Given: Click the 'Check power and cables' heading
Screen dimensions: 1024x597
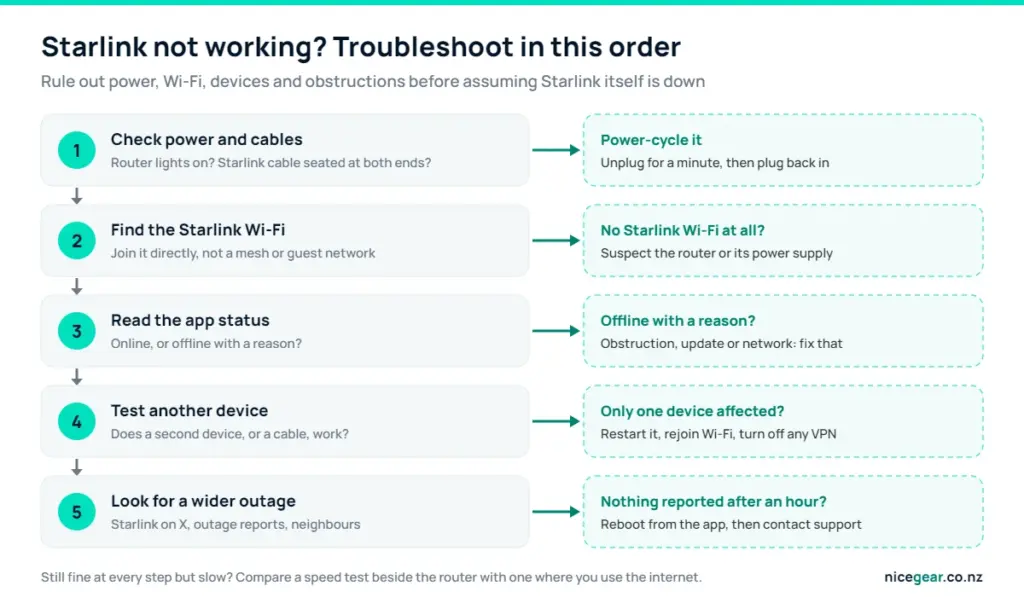Looking at the screenshot, I should point(206,140).
